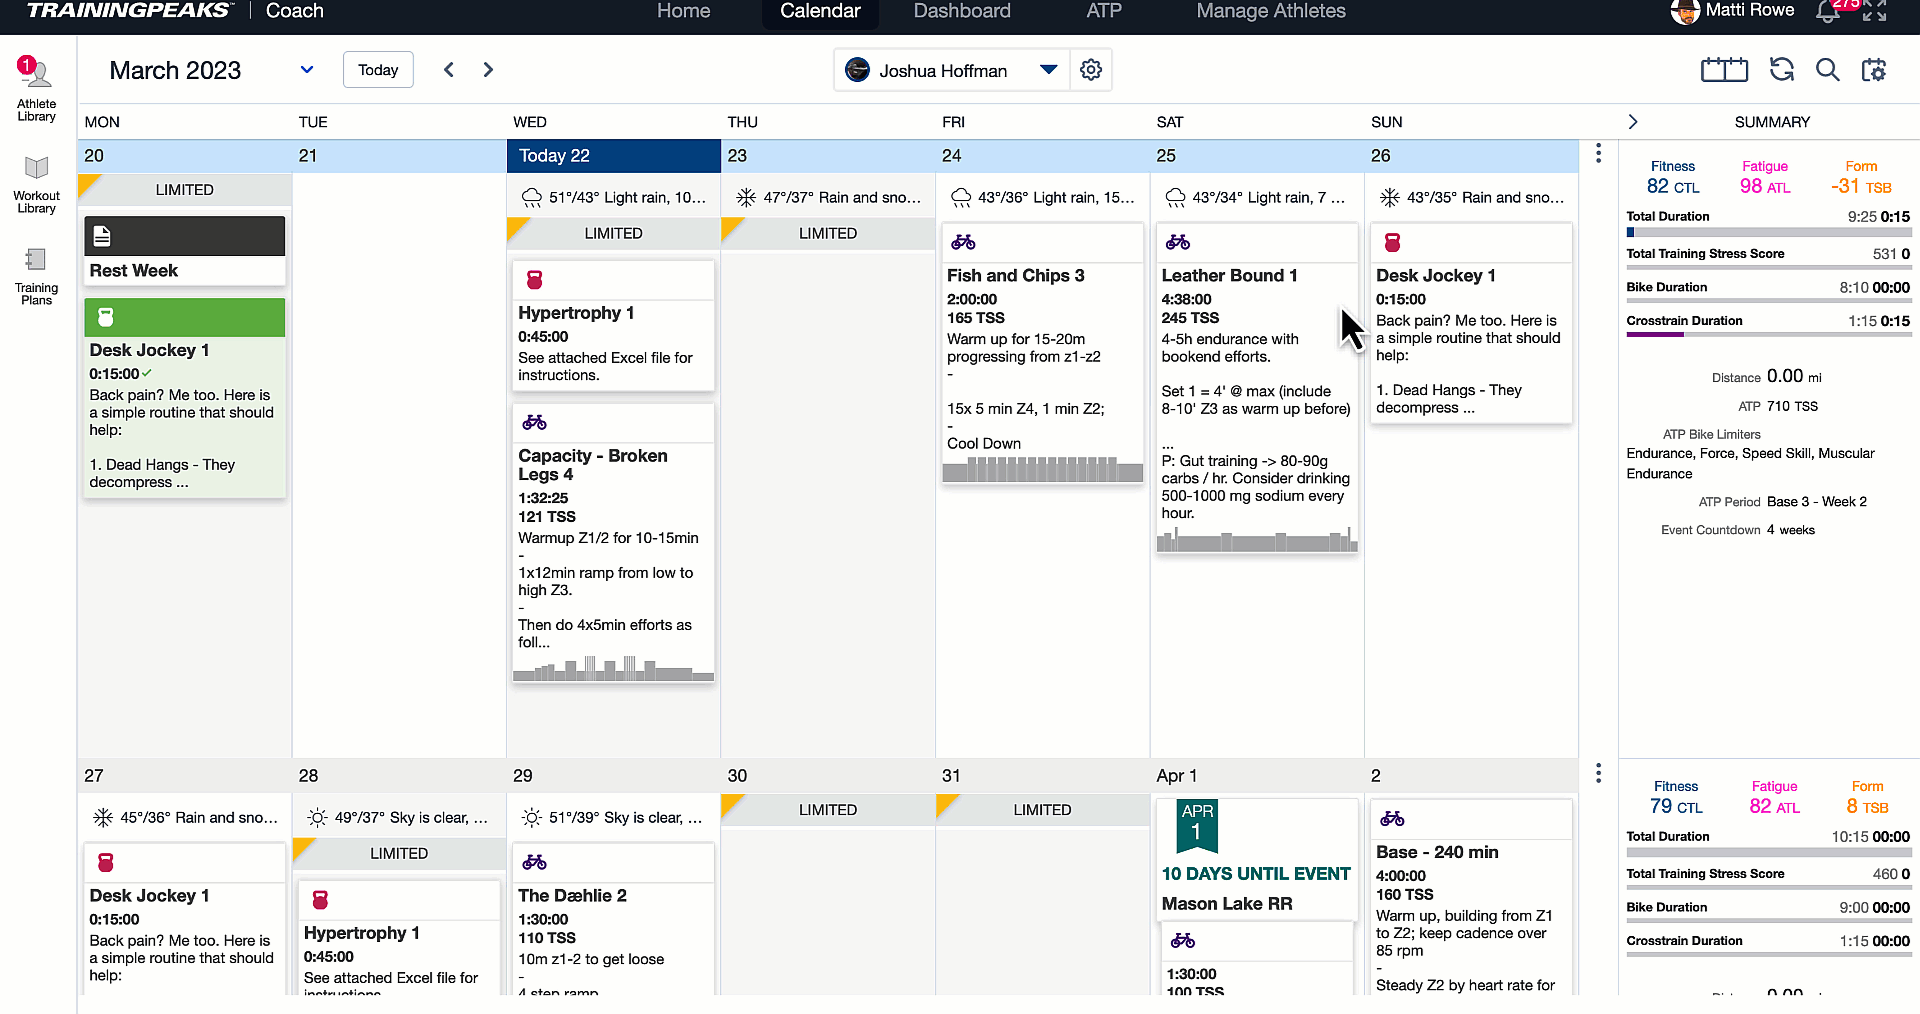Image resolution: width=1920 pixels, height=1014 pixels.
Task: Expand the March 2023 month dropdown
Action: (307, 70)
